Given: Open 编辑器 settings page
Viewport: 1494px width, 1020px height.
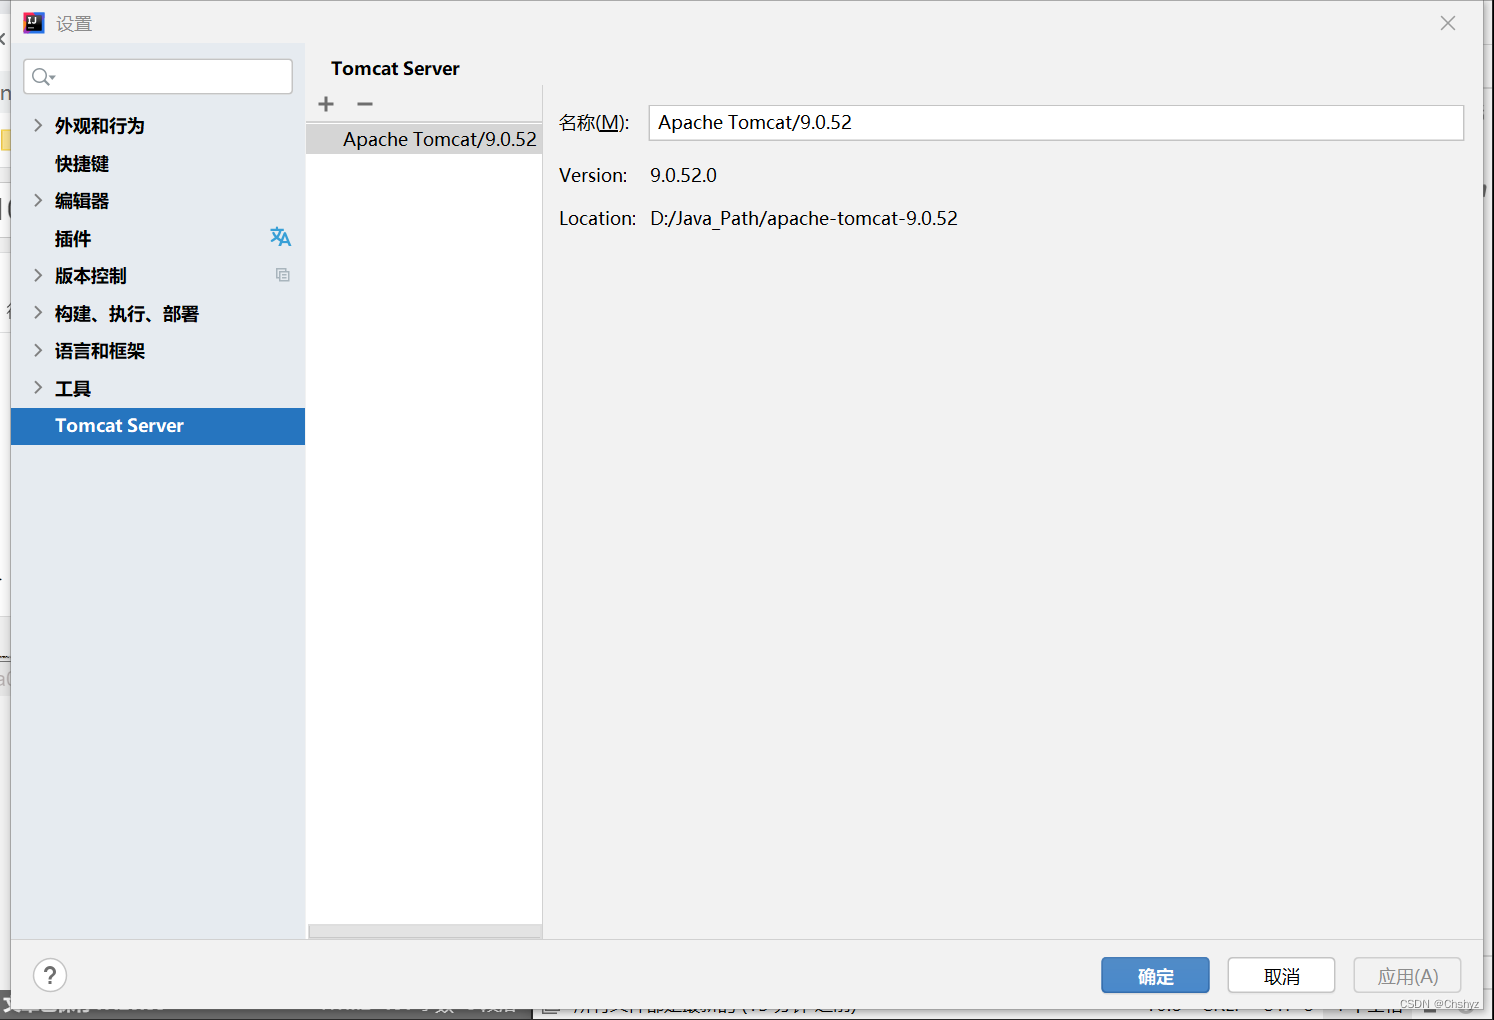Looking at the screenshot, I should 82,201.
